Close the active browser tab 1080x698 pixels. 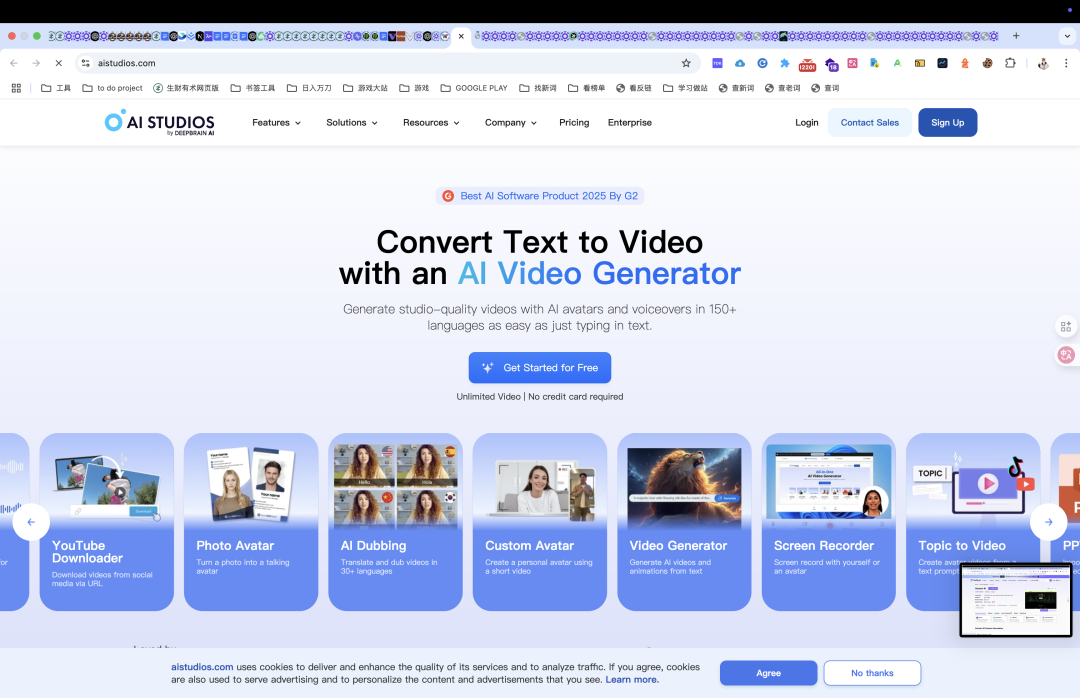click(x=461, y=36)
